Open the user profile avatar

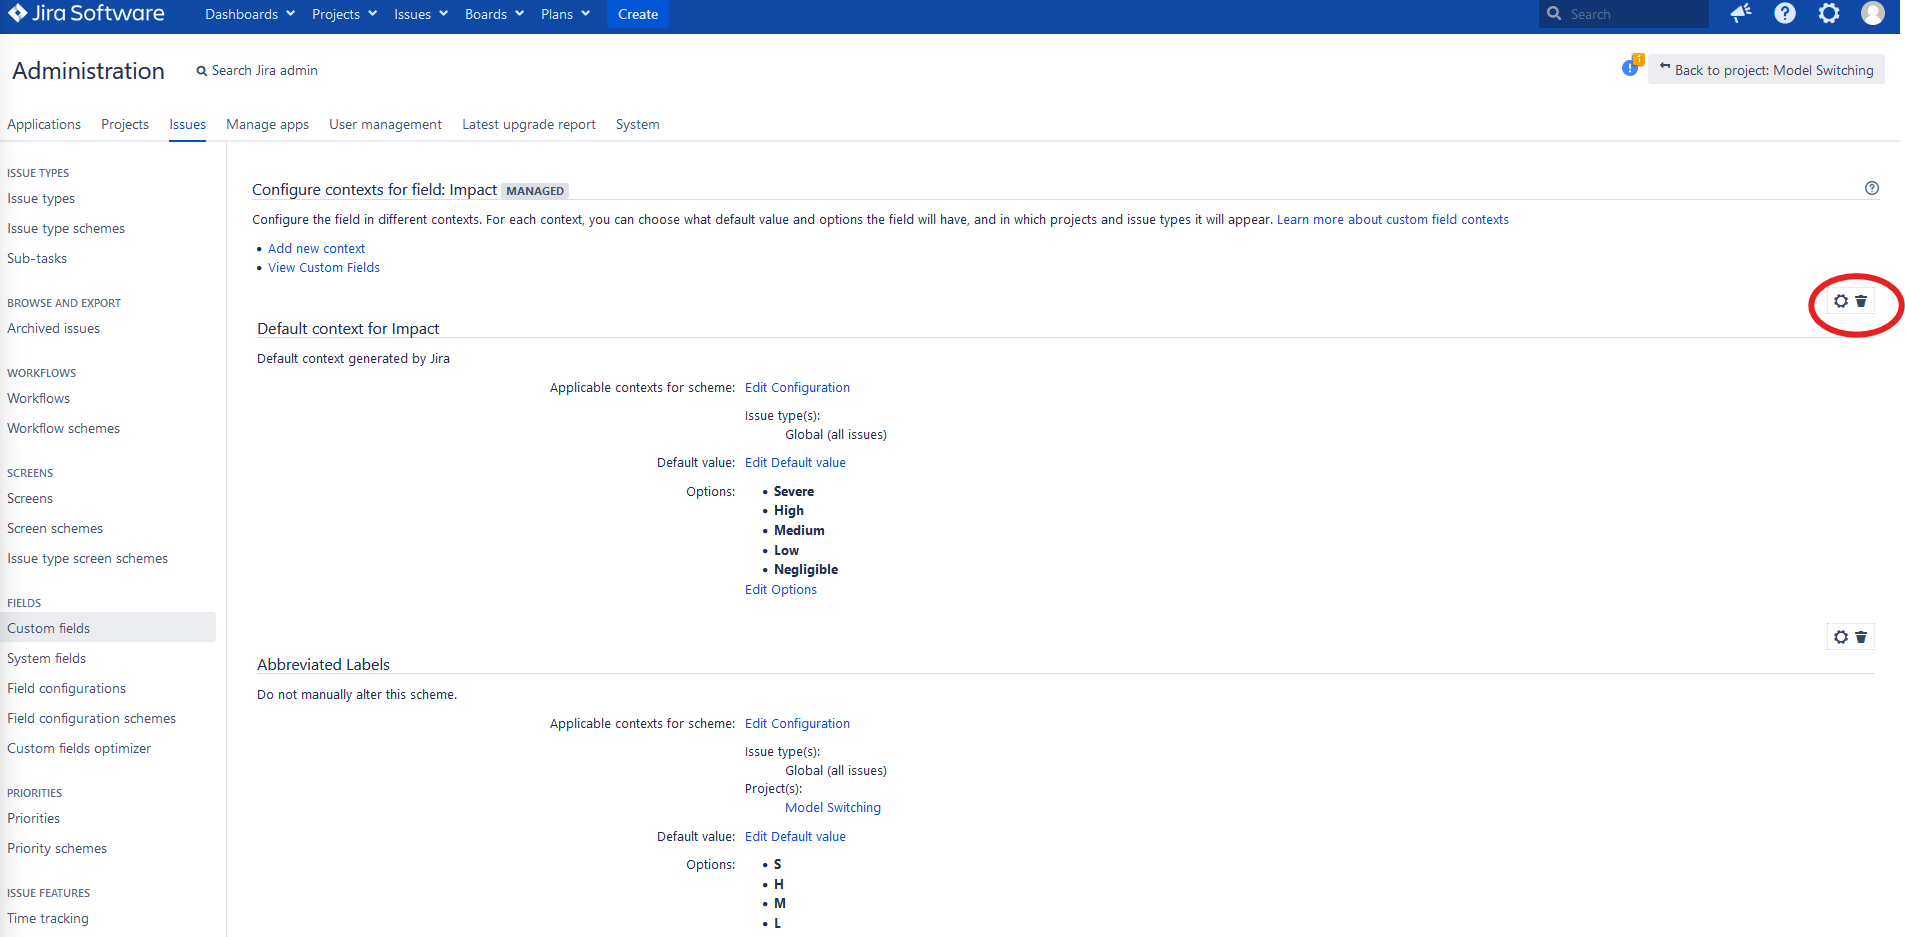[1873, 13]
